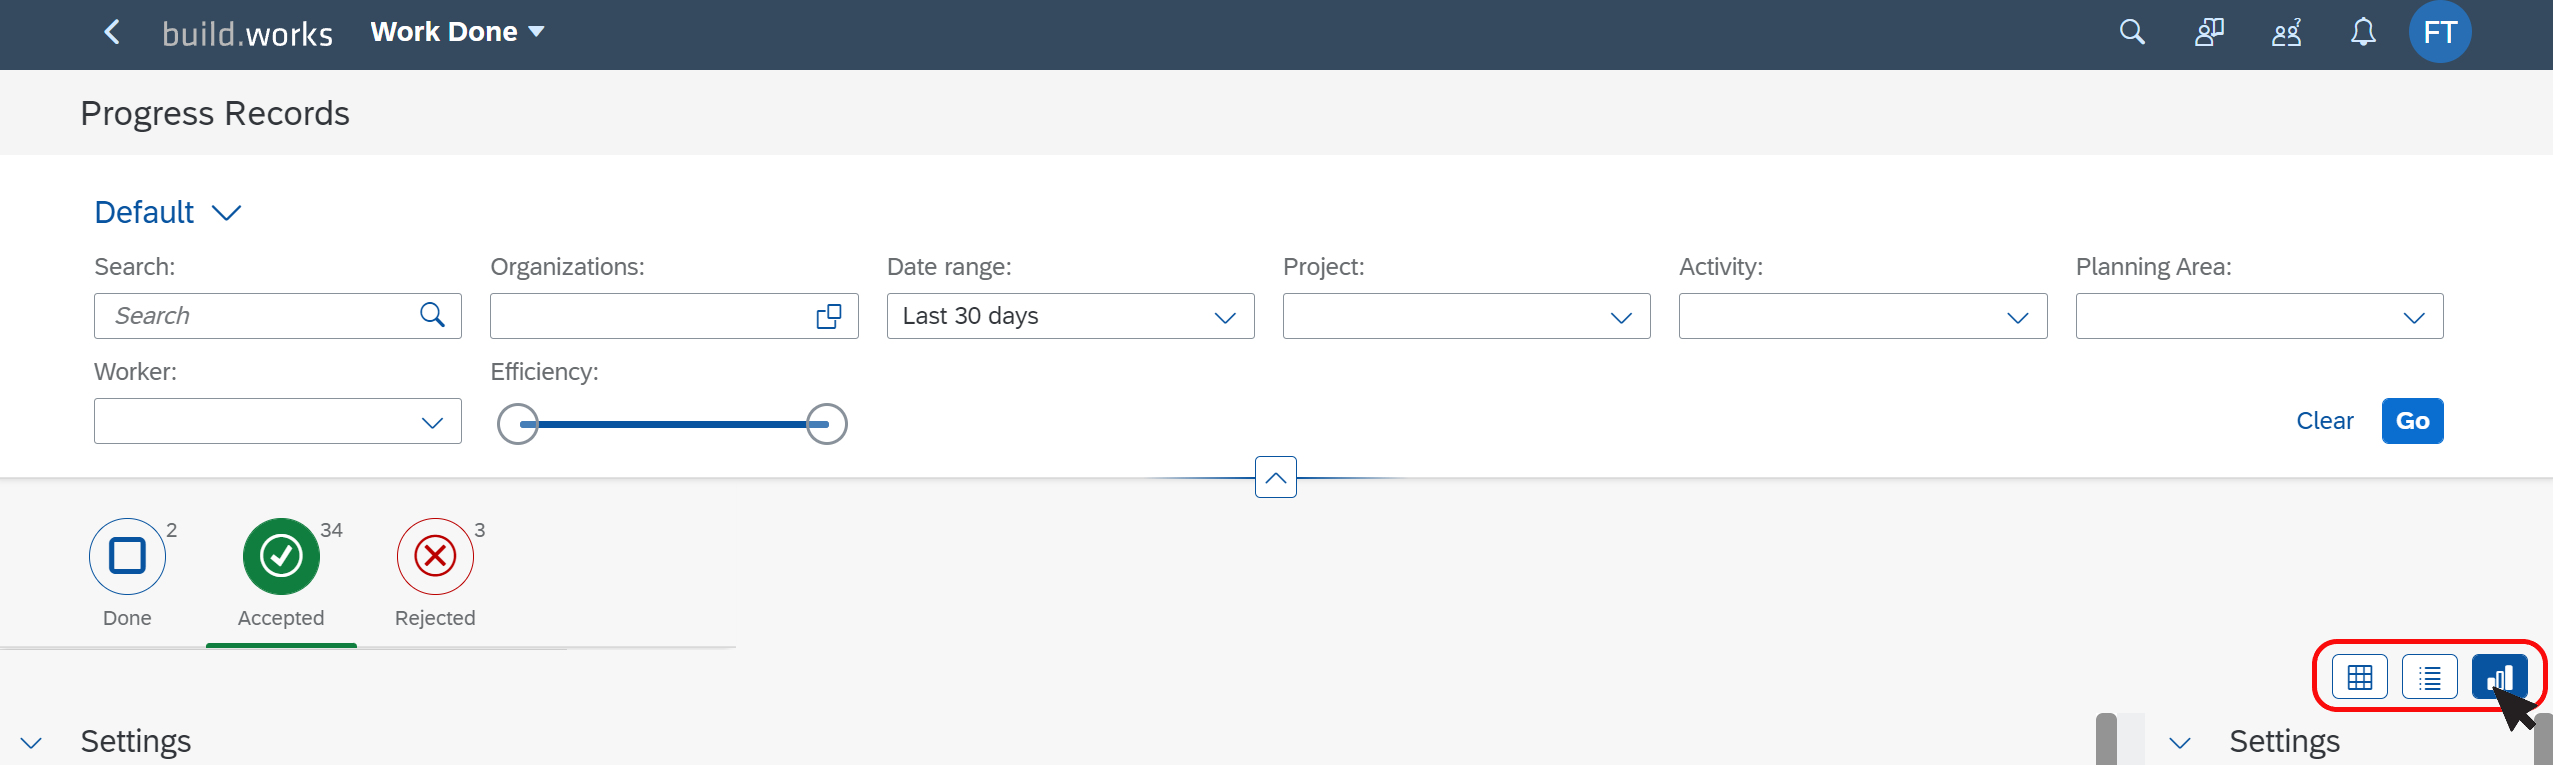The image size is (2553, 765).
Task: Click the left Efficiency slider handle
Action: pos(518,424)
